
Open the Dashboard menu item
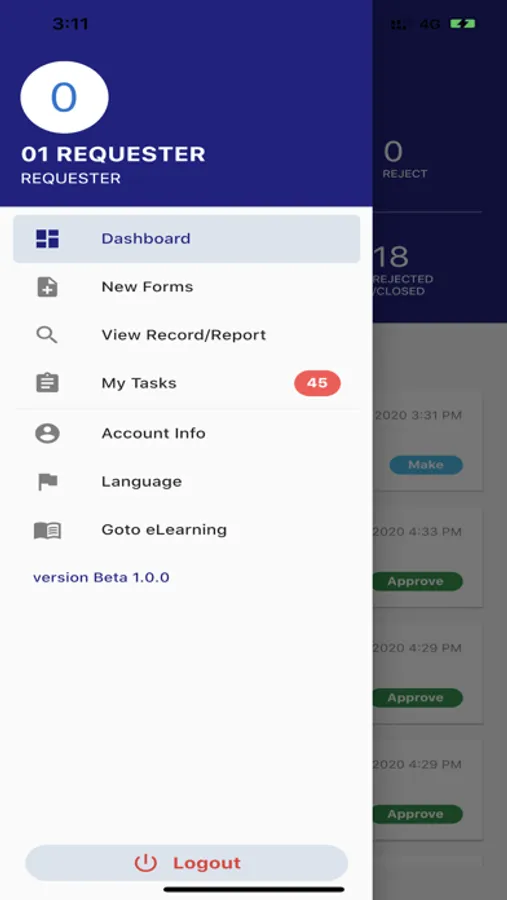click(187, 239)
